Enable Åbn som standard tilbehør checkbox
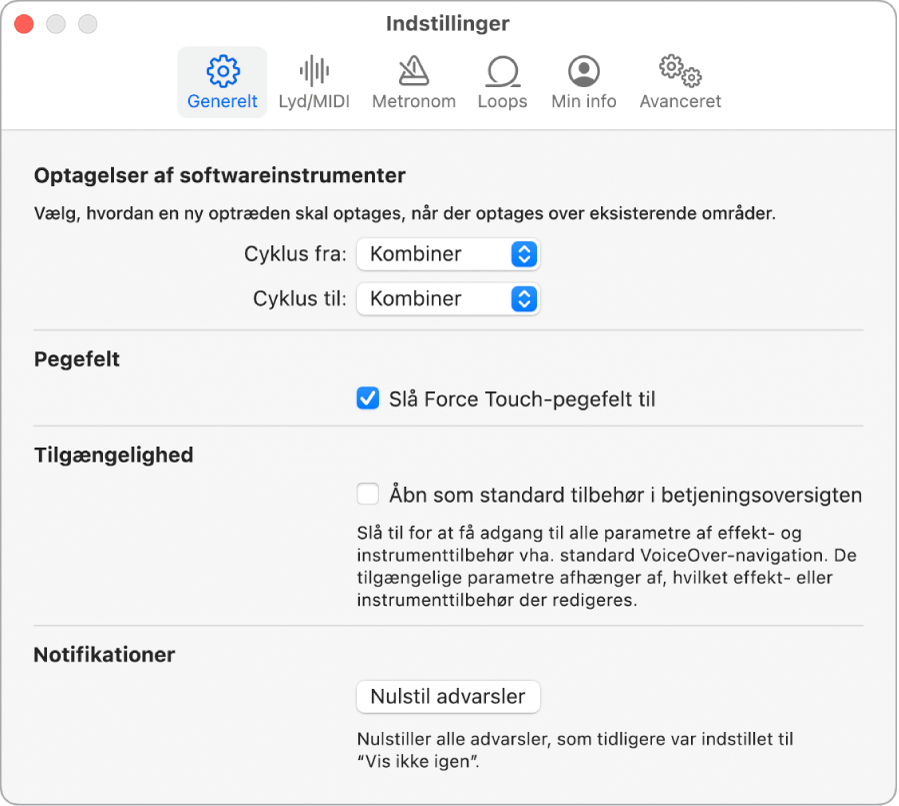This screenshot has height=806, width=899. point(368,494)
